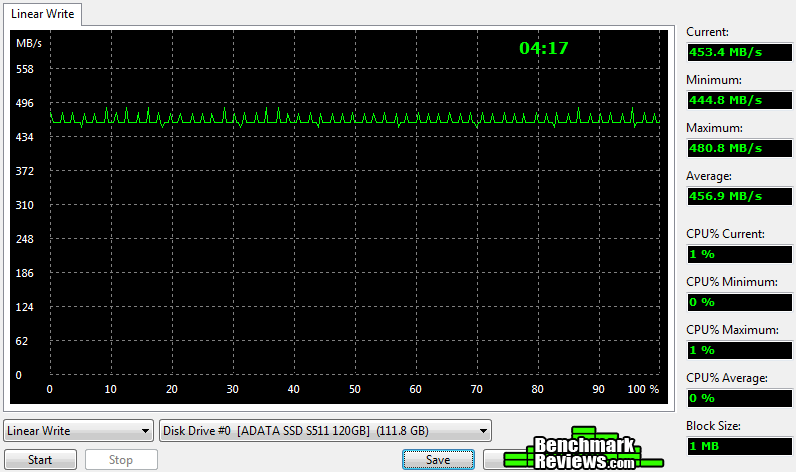This screenshot has width=796, height=472.
Task: Click the MB/s unit label on the graph
Action: click(x=28, y=44)
